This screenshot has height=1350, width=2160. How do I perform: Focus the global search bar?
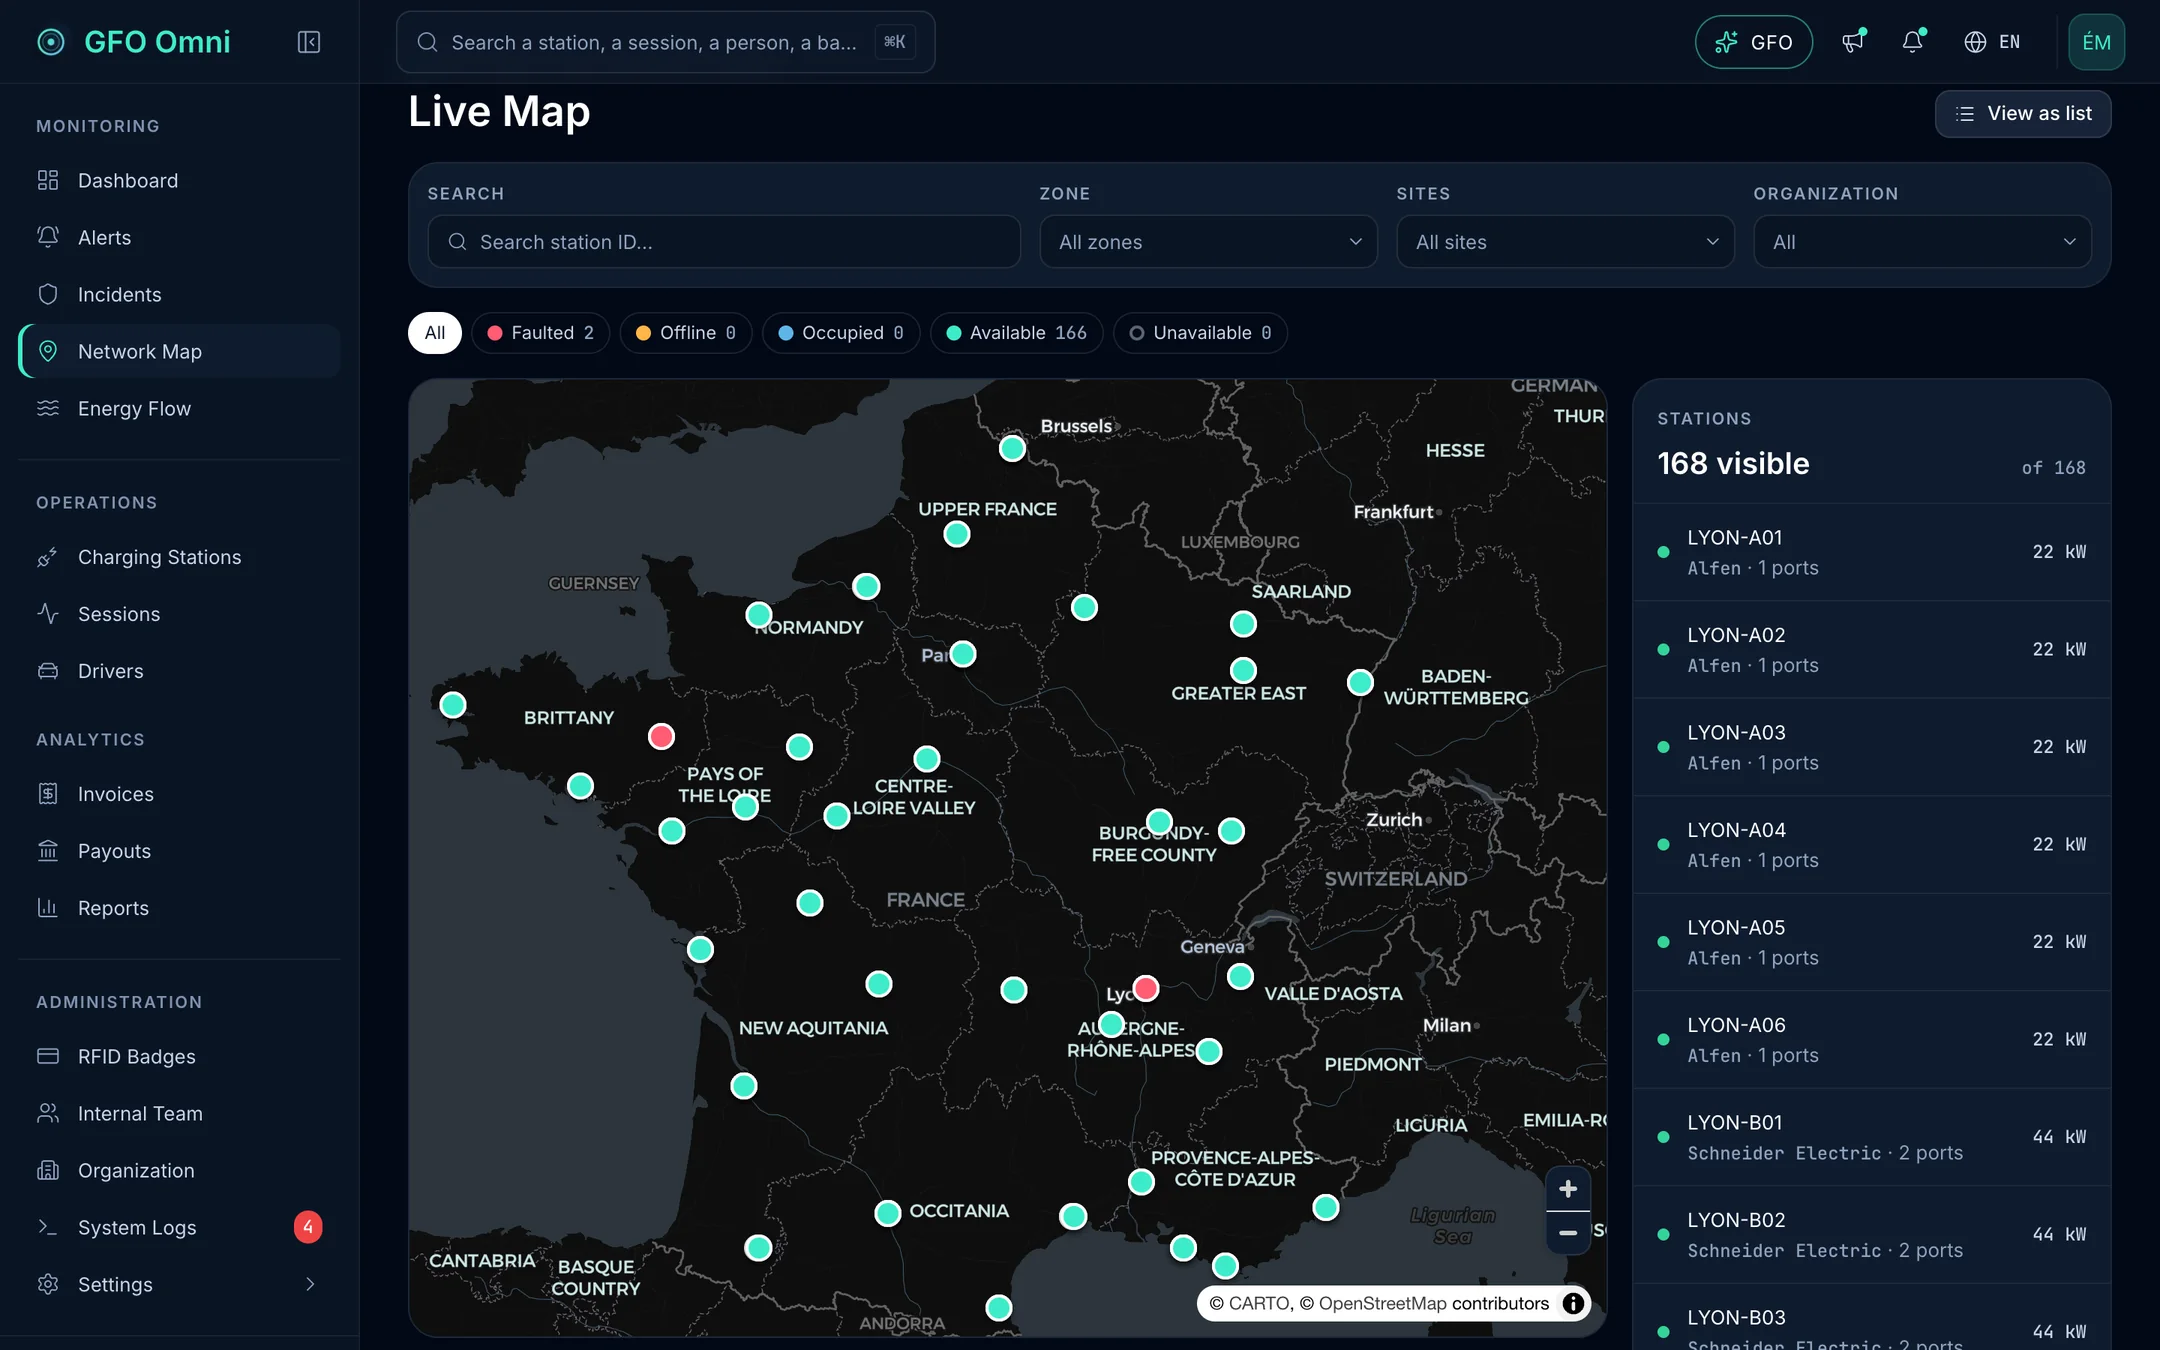pyautogui.click(x=666, y=42)
